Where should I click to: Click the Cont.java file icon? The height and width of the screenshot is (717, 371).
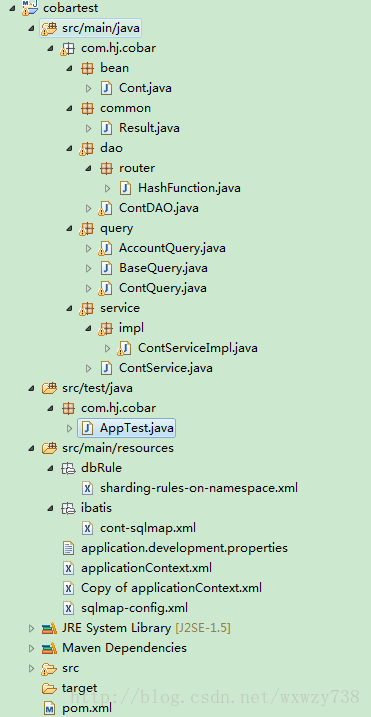(106, 88)
